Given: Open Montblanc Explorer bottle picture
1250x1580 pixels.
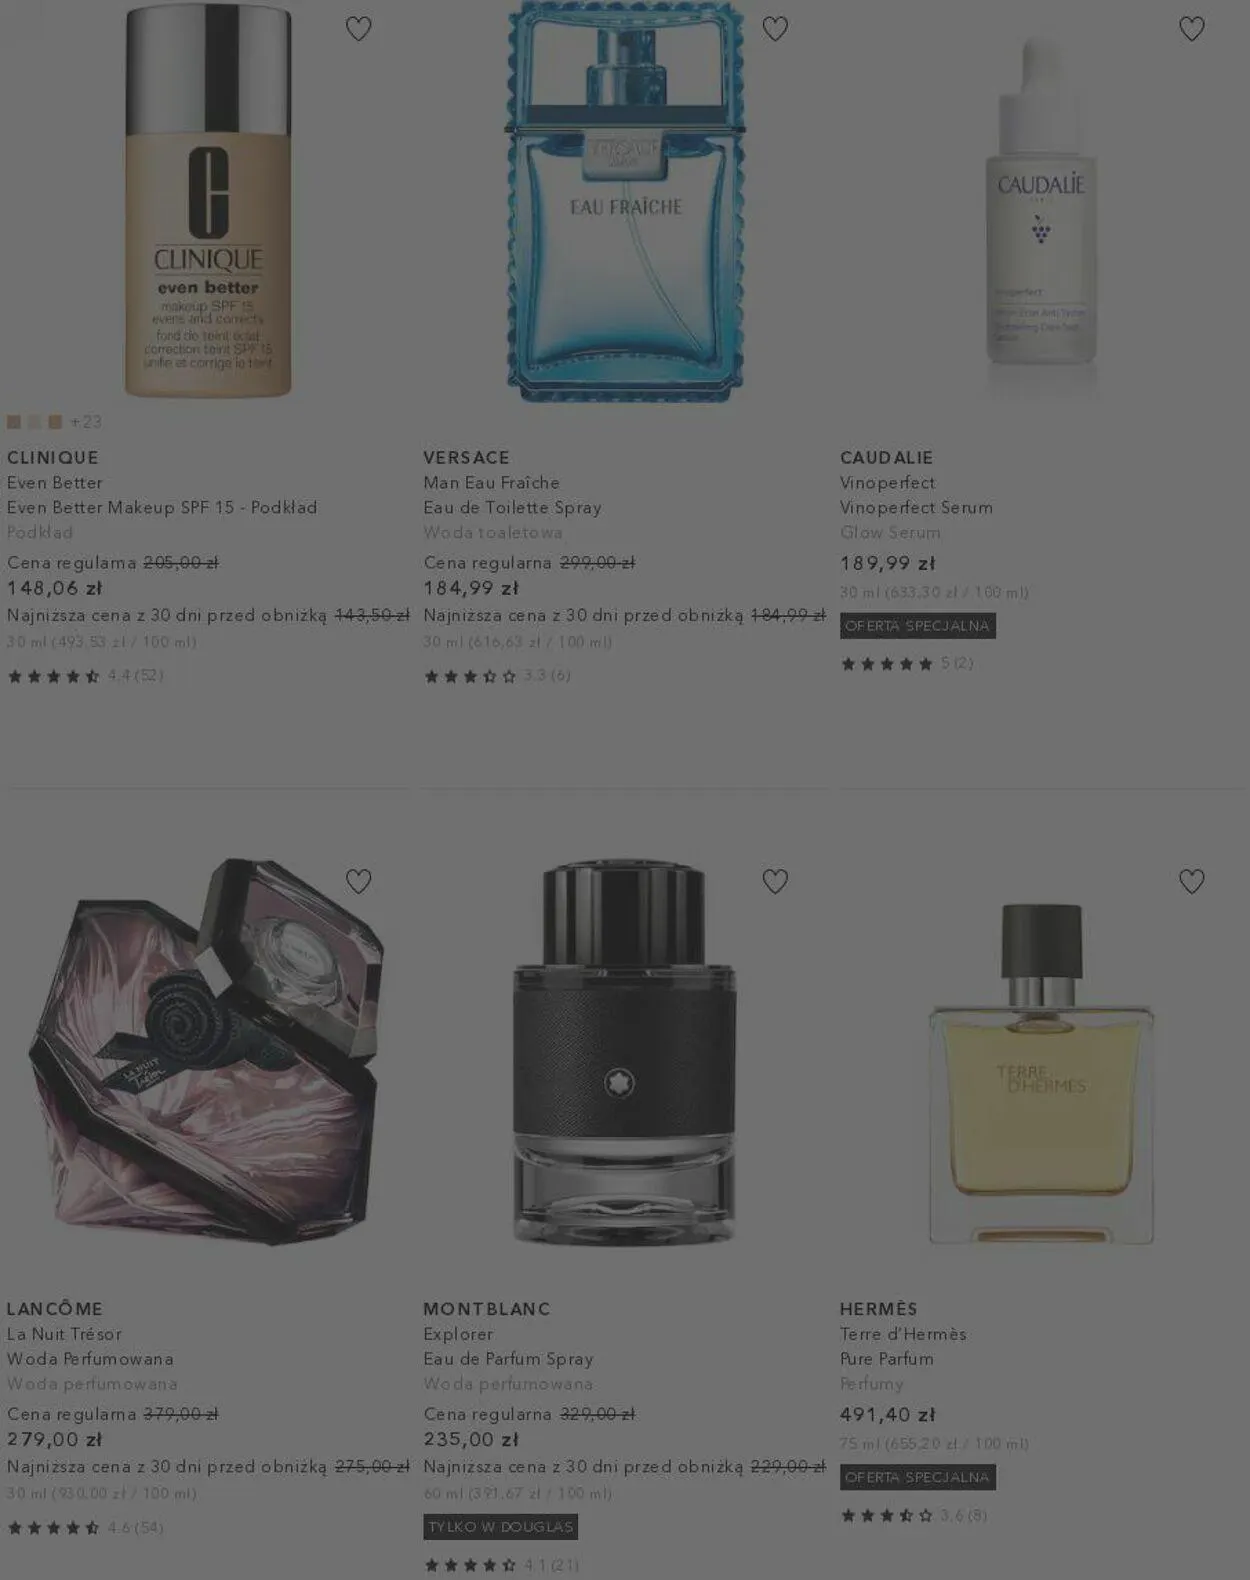Looking at the screenshot, I should coord(625,1052).
